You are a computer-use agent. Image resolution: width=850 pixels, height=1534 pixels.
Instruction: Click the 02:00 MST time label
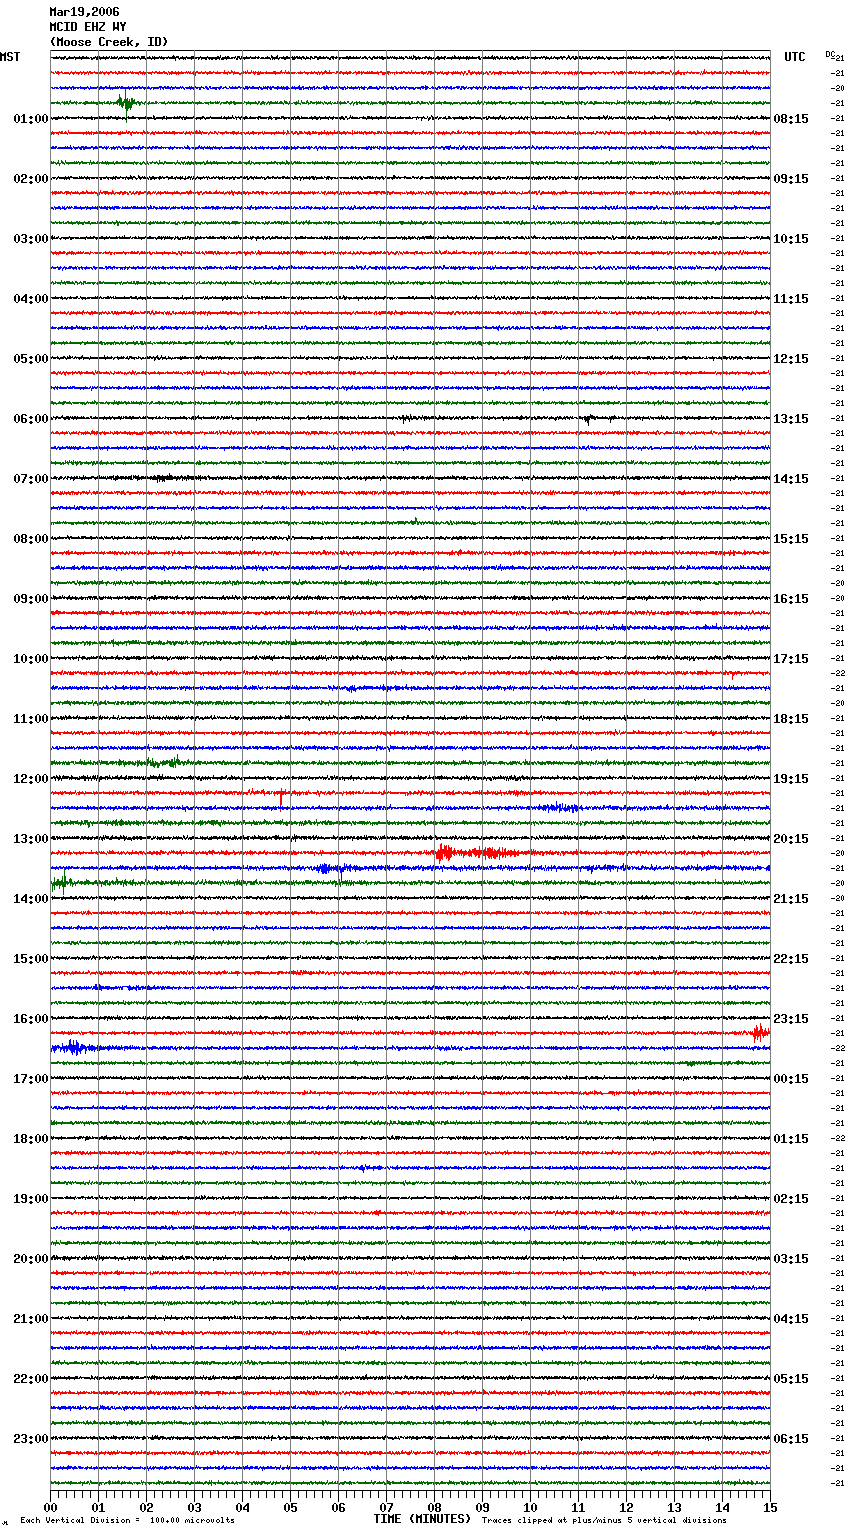tap(31, 179)
